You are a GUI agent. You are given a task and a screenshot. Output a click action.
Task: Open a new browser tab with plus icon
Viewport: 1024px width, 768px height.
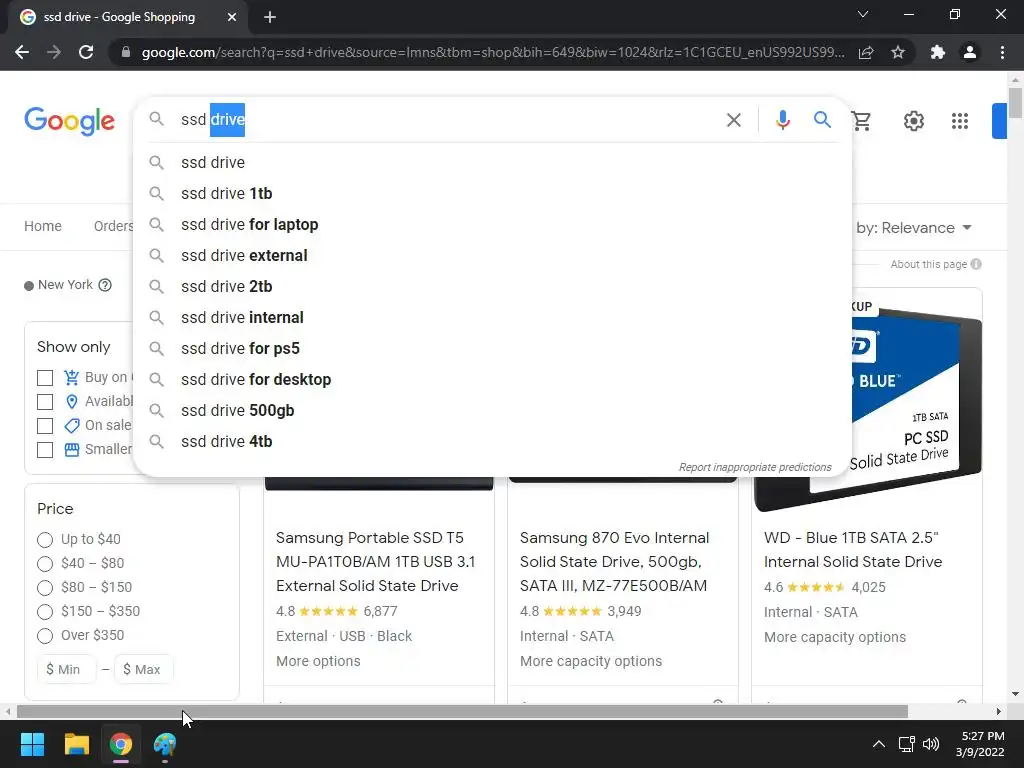coord(270,17)
